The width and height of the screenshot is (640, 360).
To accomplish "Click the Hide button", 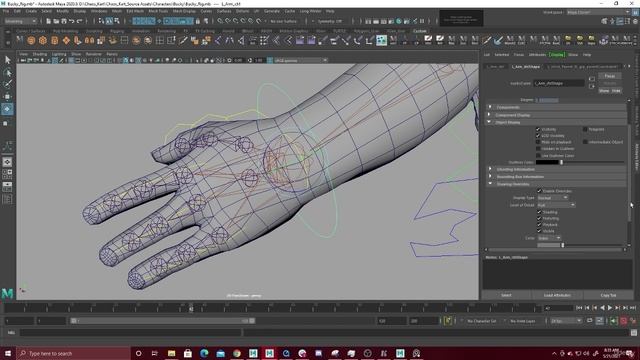I will pos(616,91).
